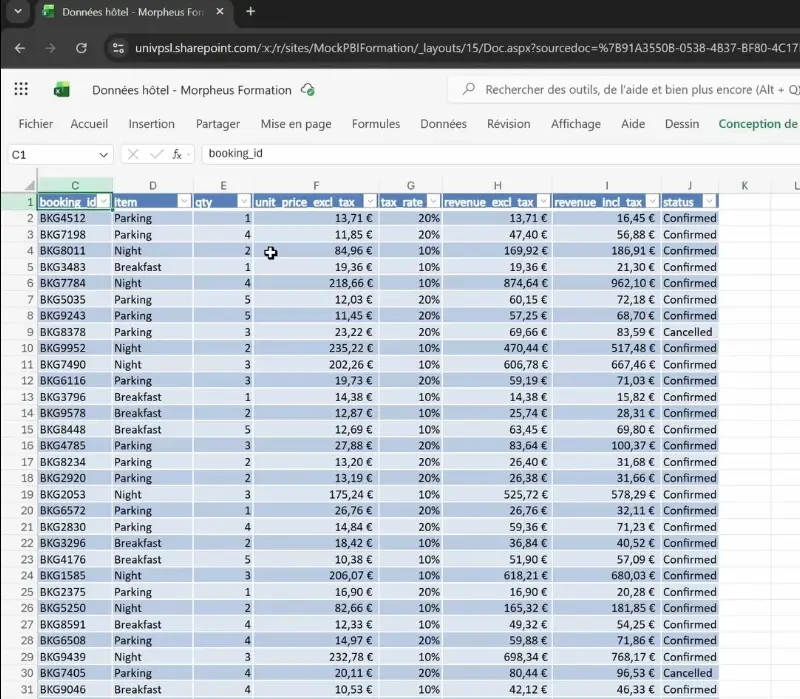The image size is (800, 699).
Task: Select column K header
Action: click(x=744, y=185)
